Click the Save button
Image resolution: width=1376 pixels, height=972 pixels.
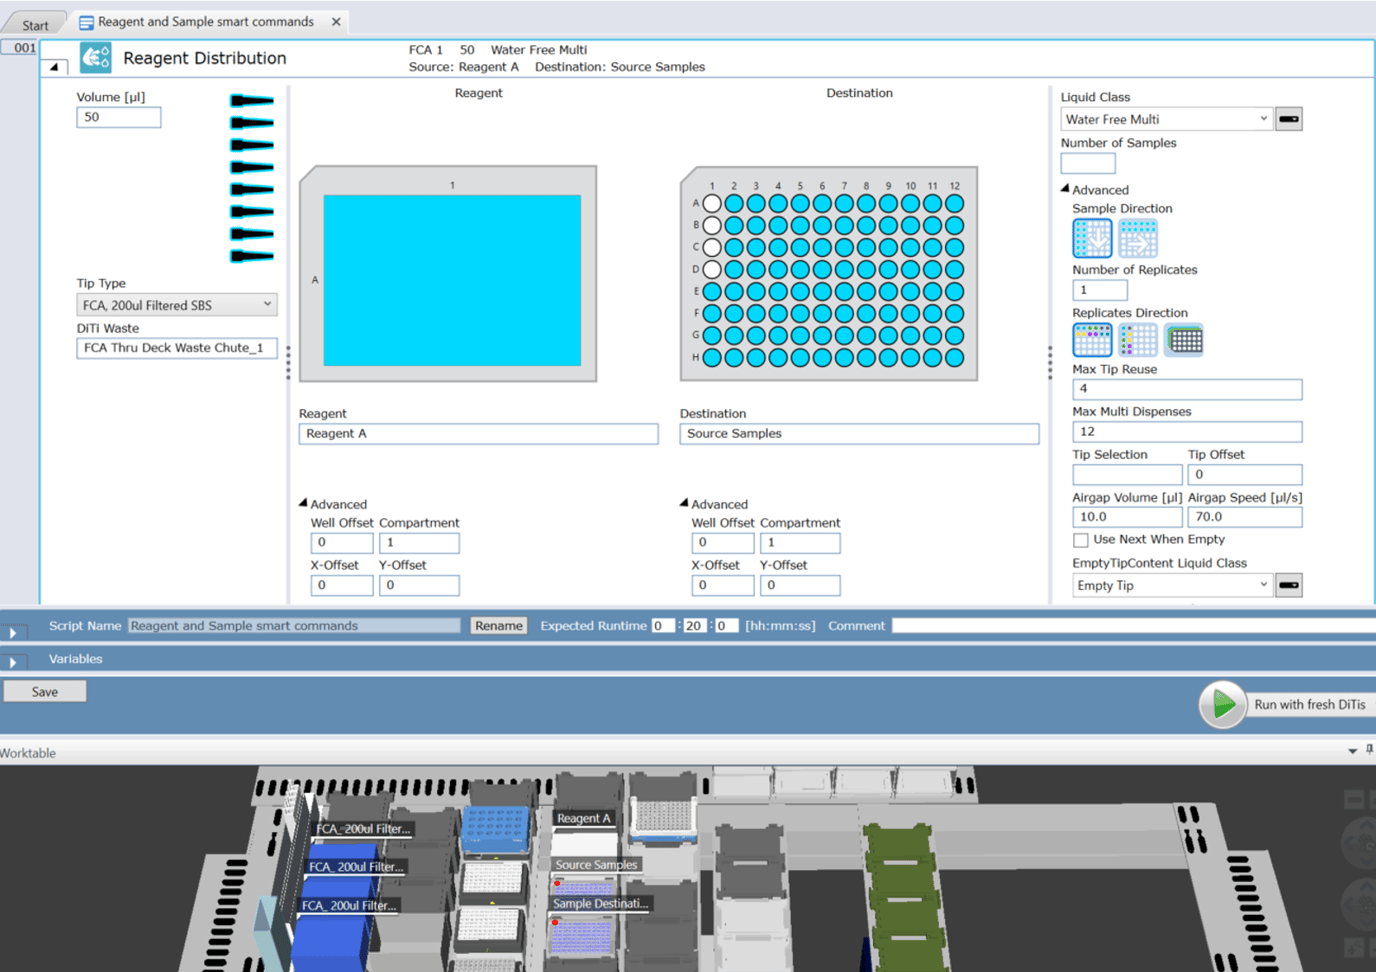[45, 692]
